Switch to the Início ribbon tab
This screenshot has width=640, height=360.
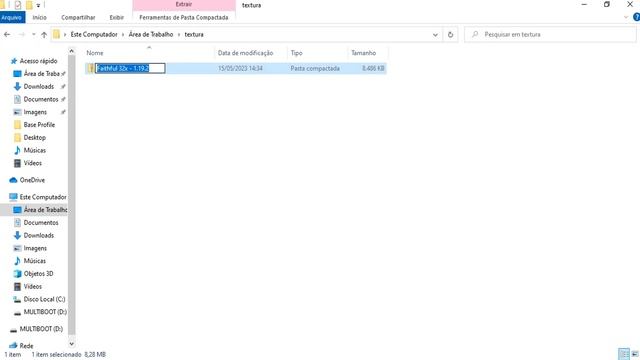pyautogui.click(x=40, y=18)
